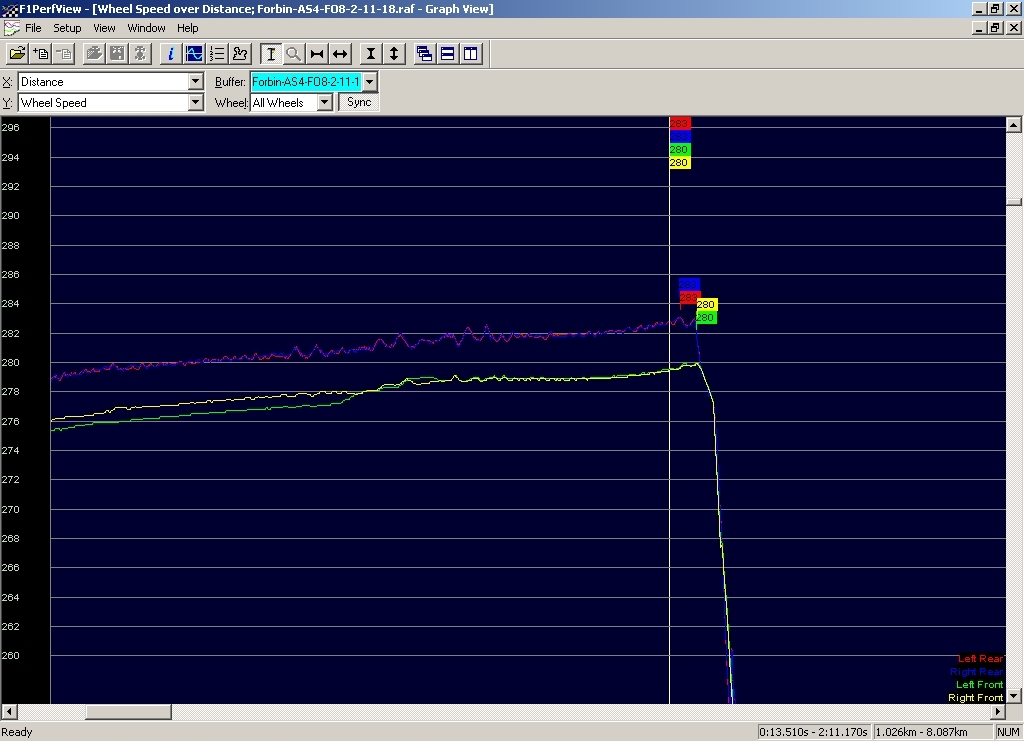Screen dimensions: 1024x742
Task: Click the add buffer (plus document) icon
Action: pos(40,54)
